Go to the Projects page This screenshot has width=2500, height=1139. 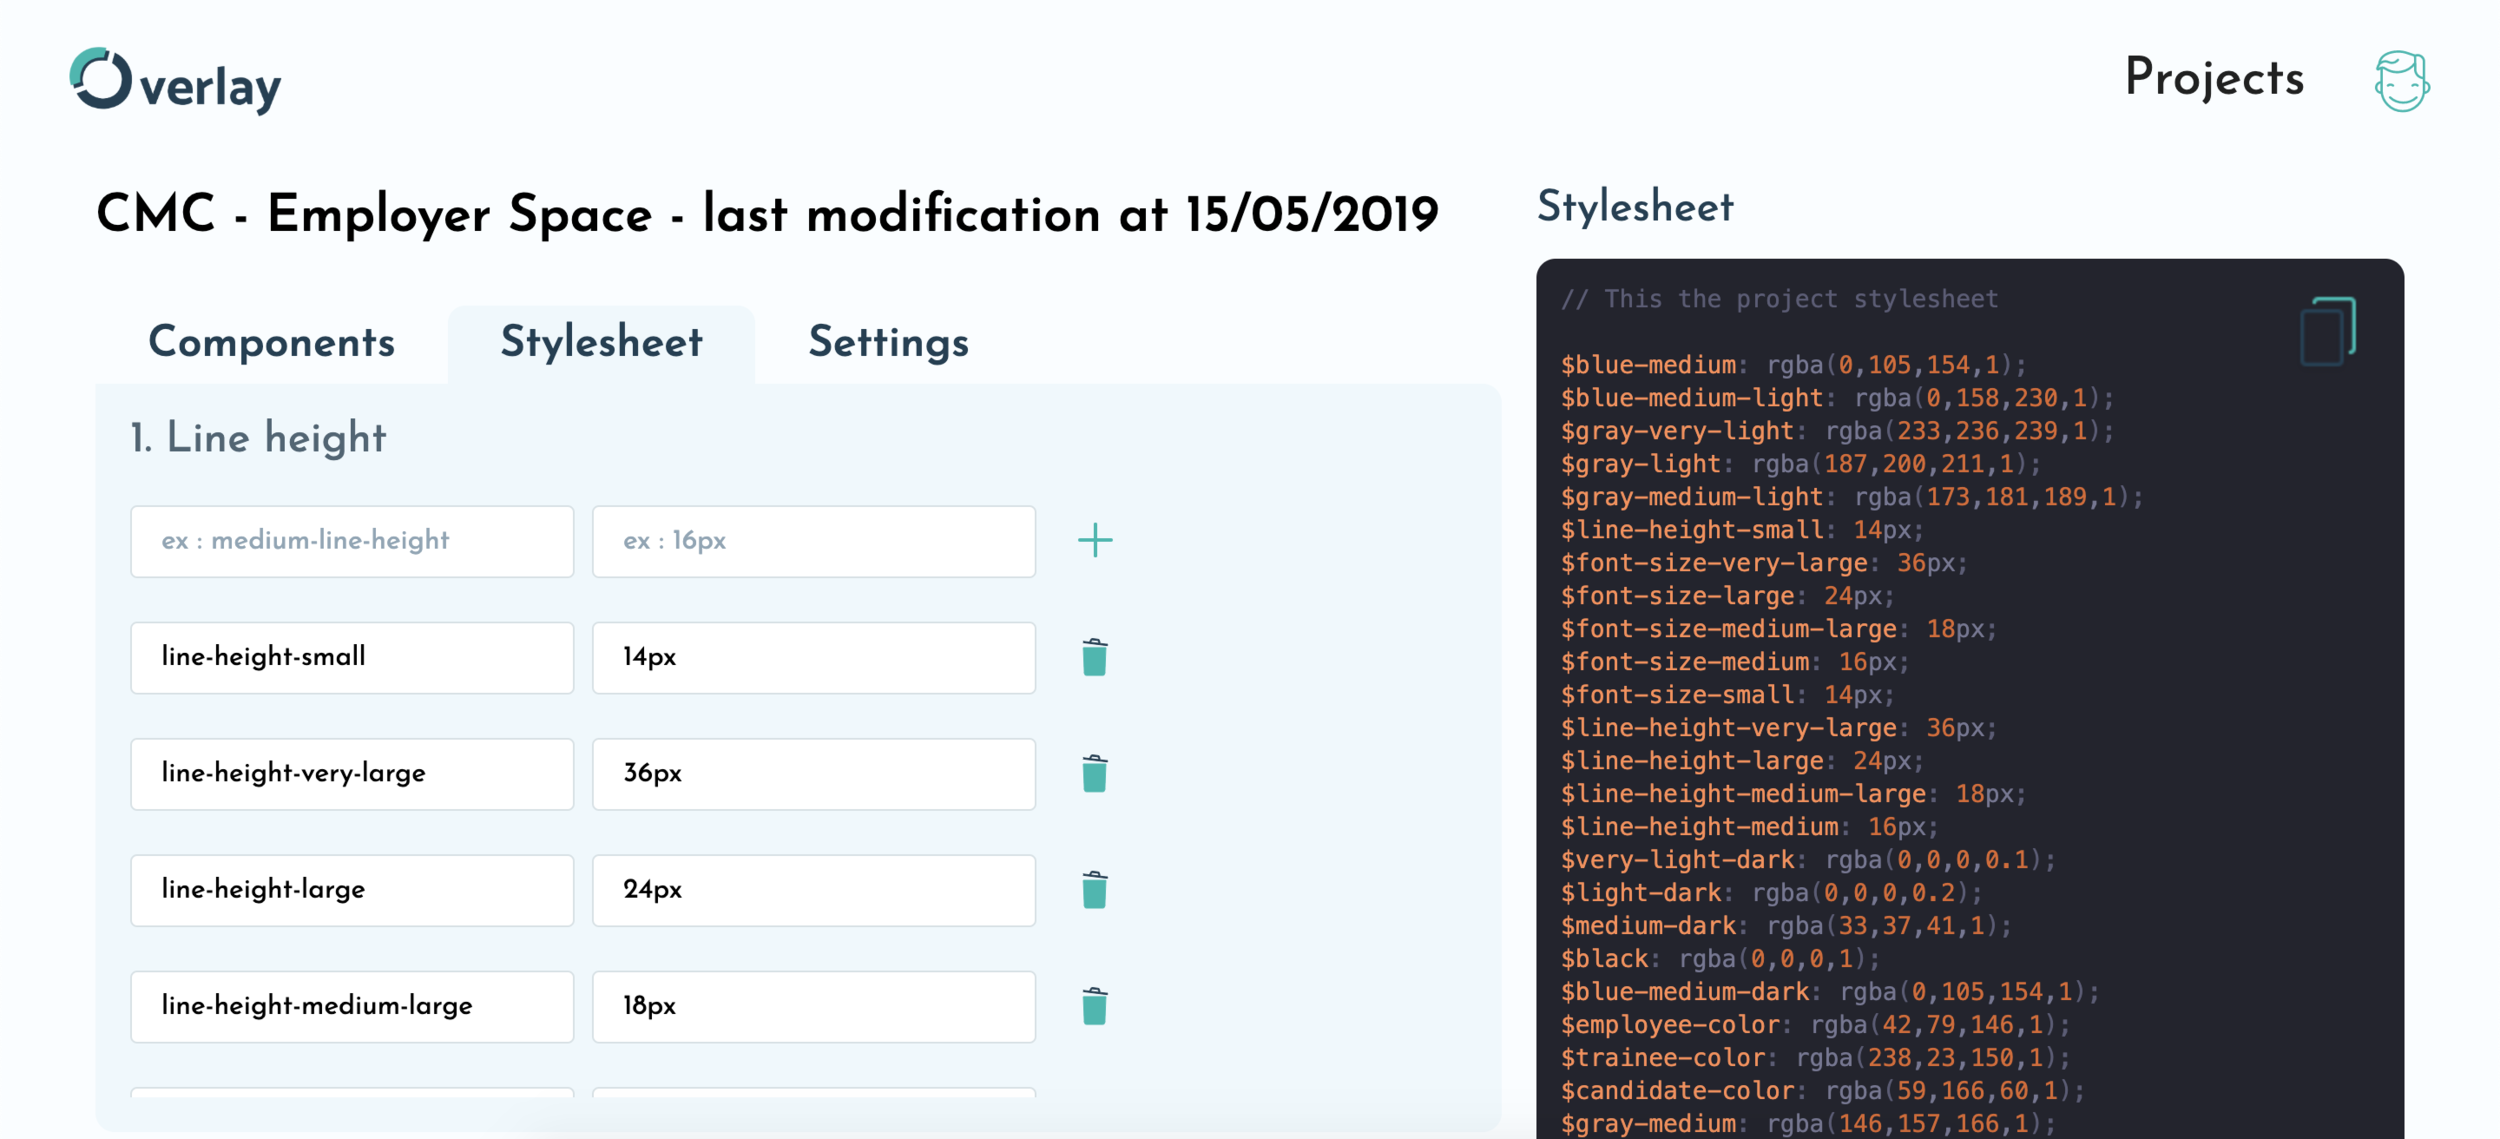click(x=2214, y=78)
